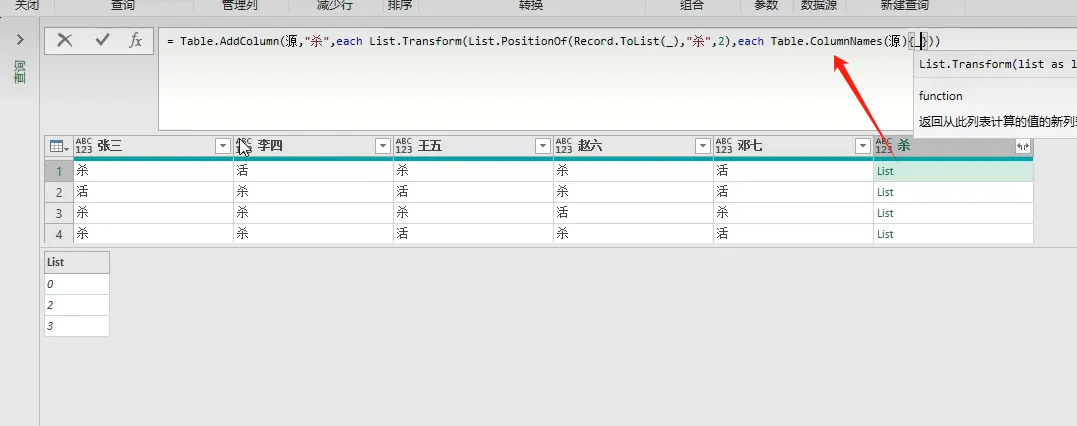Change data type icon of column 王五
Screen dimensions: 1077x426
click(x=404, y=146)
